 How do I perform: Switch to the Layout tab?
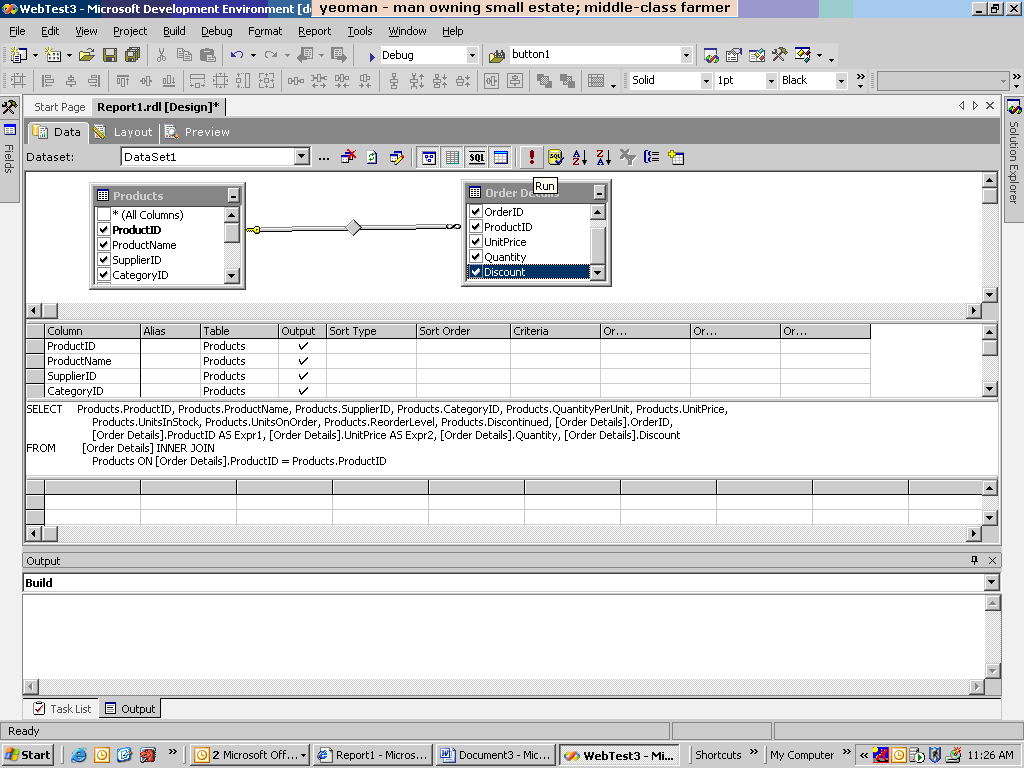(x=124, y=132)
